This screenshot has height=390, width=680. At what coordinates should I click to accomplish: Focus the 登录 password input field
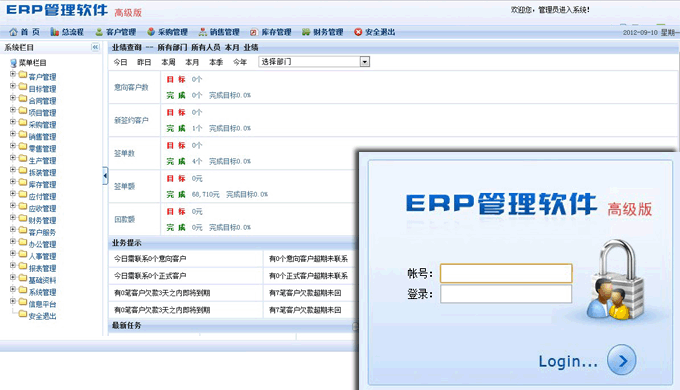pyautogui.click(x=506, y=294)
